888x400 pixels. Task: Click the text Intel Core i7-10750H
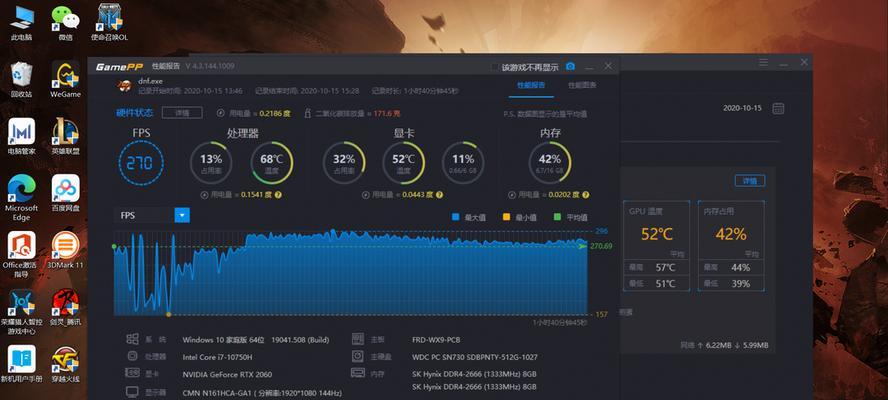[x=217, y=357]
